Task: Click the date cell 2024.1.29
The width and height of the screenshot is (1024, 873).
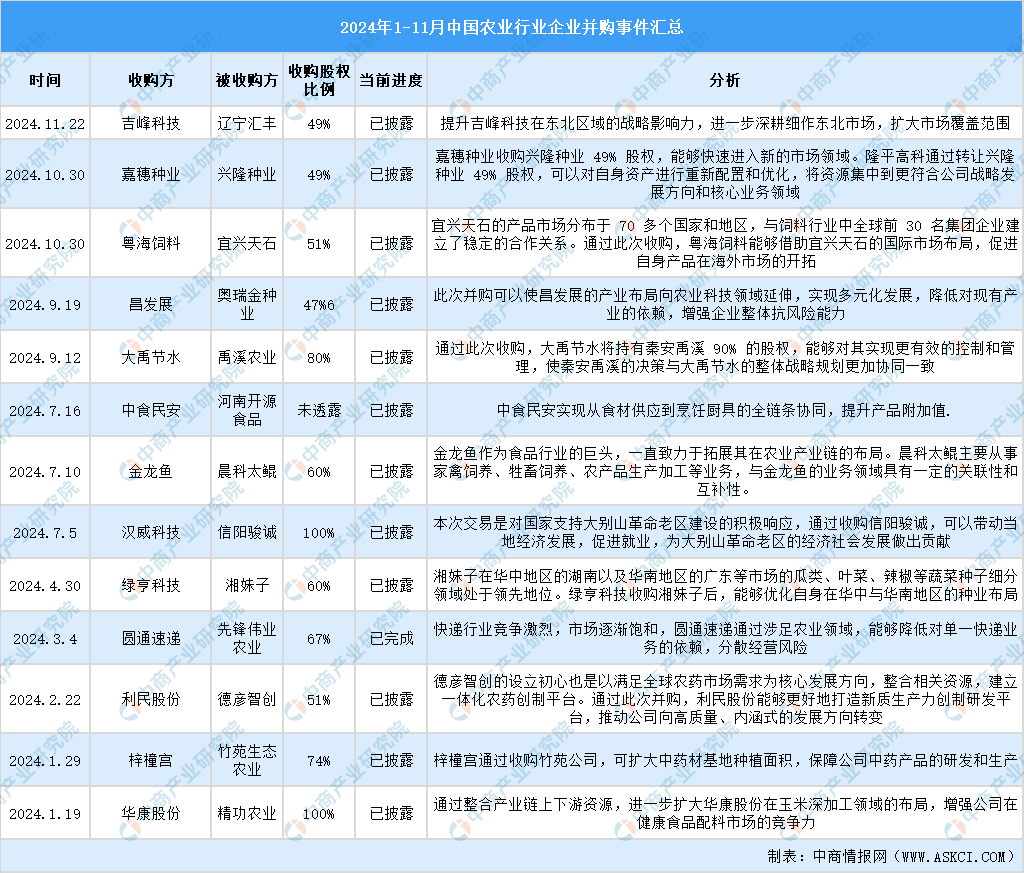Action: 45,761
